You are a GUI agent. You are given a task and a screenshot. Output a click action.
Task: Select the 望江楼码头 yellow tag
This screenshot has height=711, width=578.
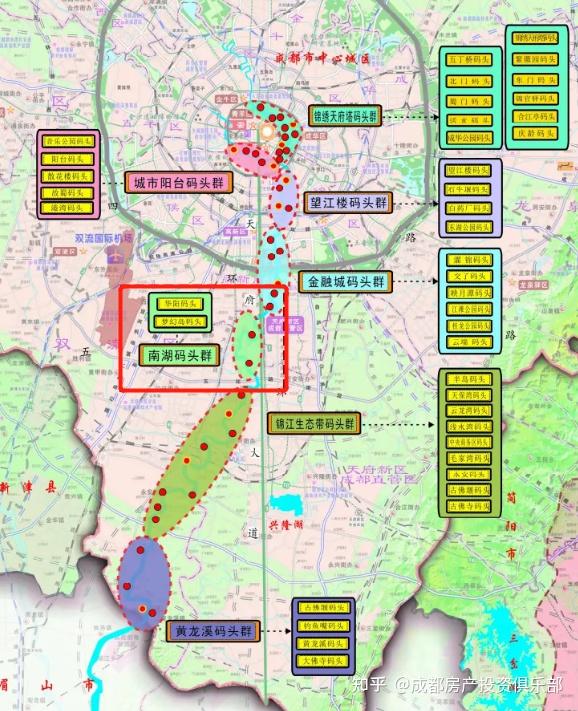(468, 171)
